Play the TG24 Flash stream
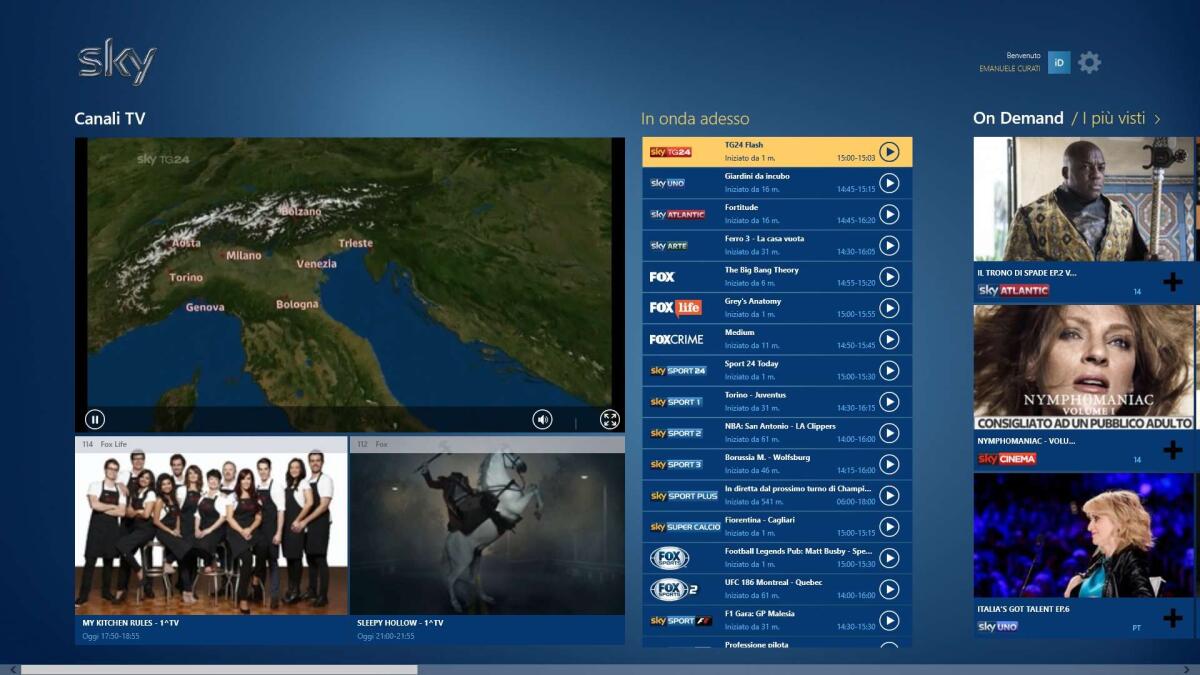The width and height of the screenshot is (1200, 675). click(x=891, y=150)
